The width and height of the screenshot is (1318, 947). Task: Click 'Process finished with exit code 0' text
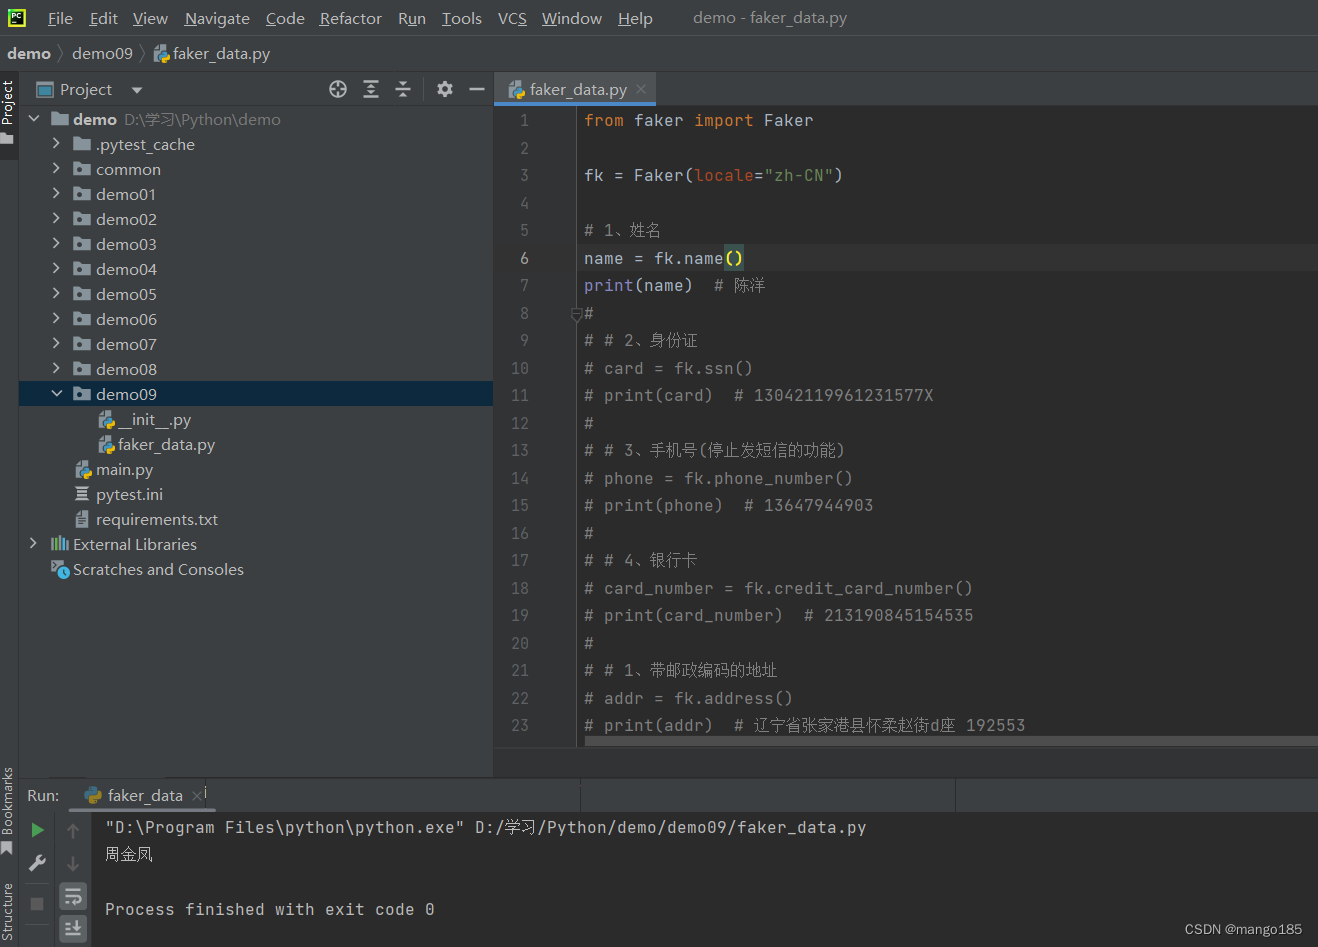click(x=270, y=909)
